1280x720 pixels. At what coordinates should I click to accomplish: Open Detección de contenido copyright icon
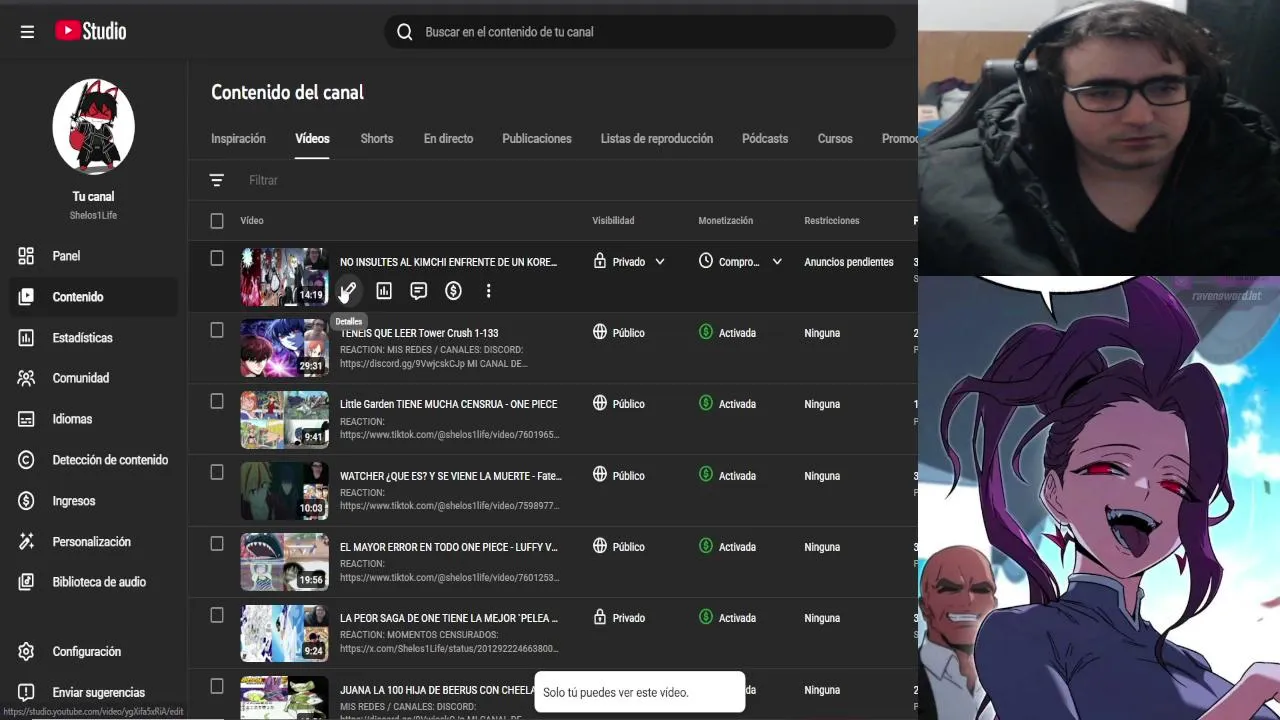(26, 460)
